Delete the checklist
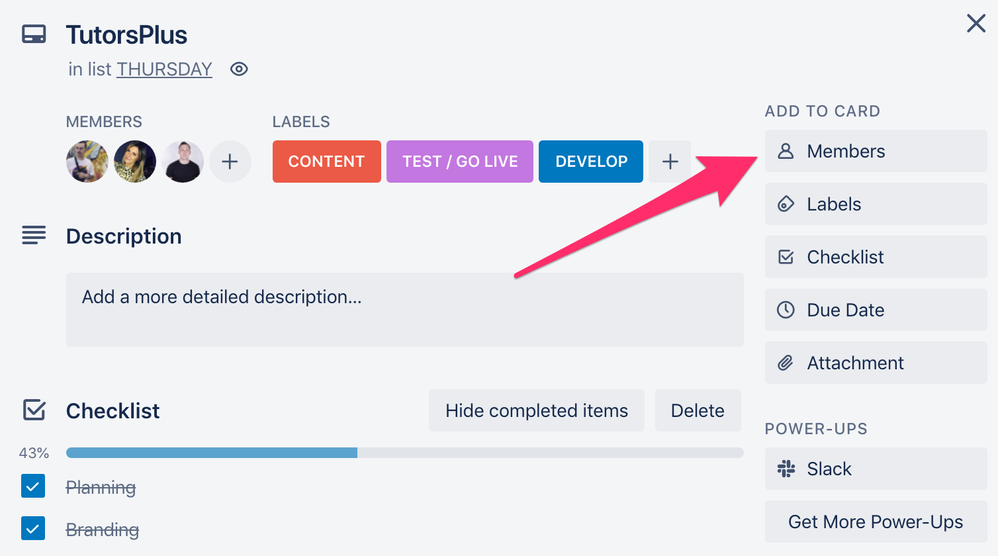 click(697, 411)
